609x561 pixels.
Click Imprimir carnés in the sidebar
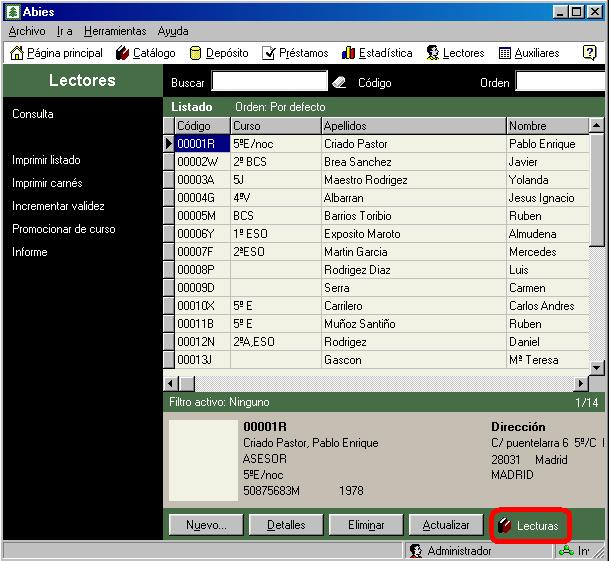(x=47, y=183)
